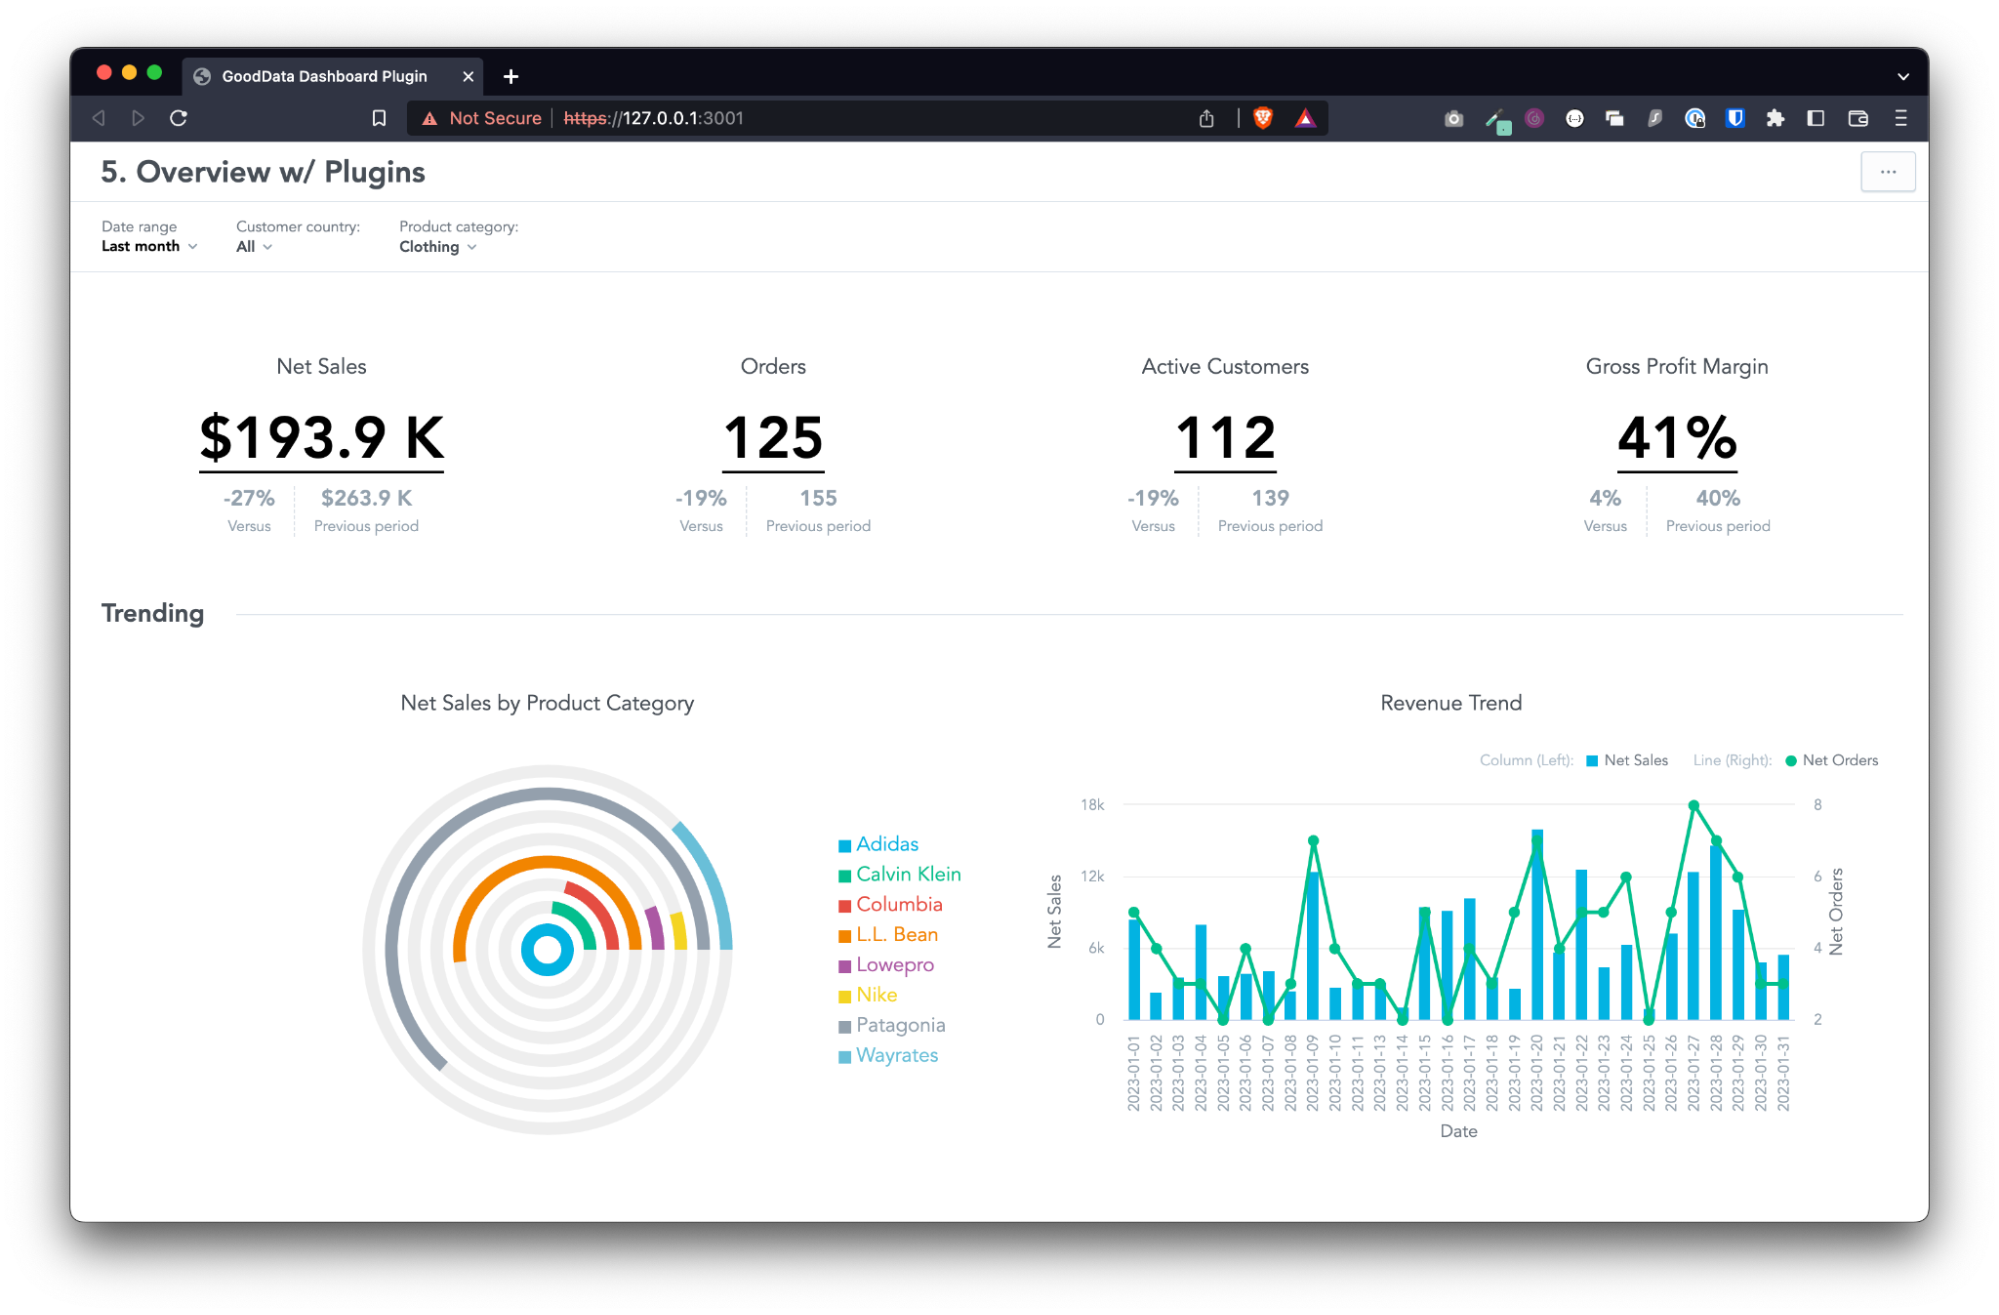This screenshot has height=1315, width=1999.
Task: Select the Nike yellow color swatch
Action: coord(845,995)
